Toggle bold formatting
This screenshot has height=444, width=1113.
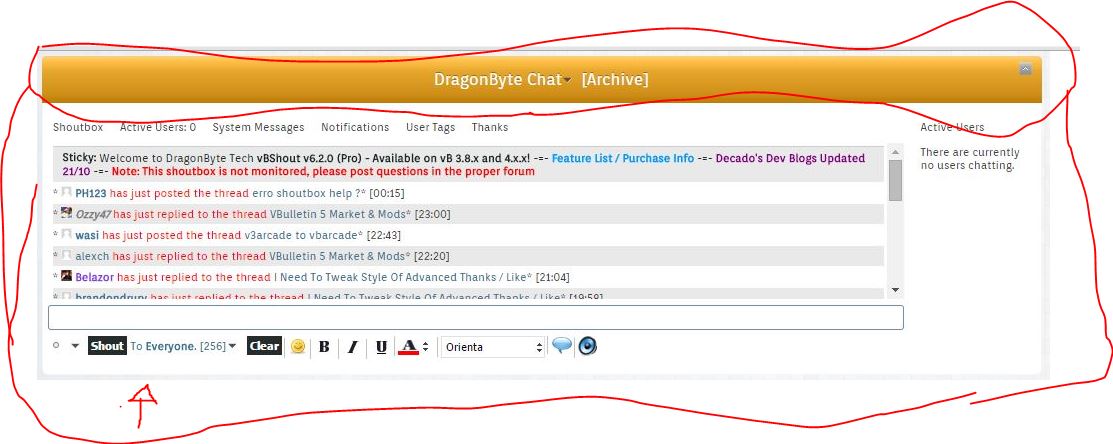coord(324,347)
